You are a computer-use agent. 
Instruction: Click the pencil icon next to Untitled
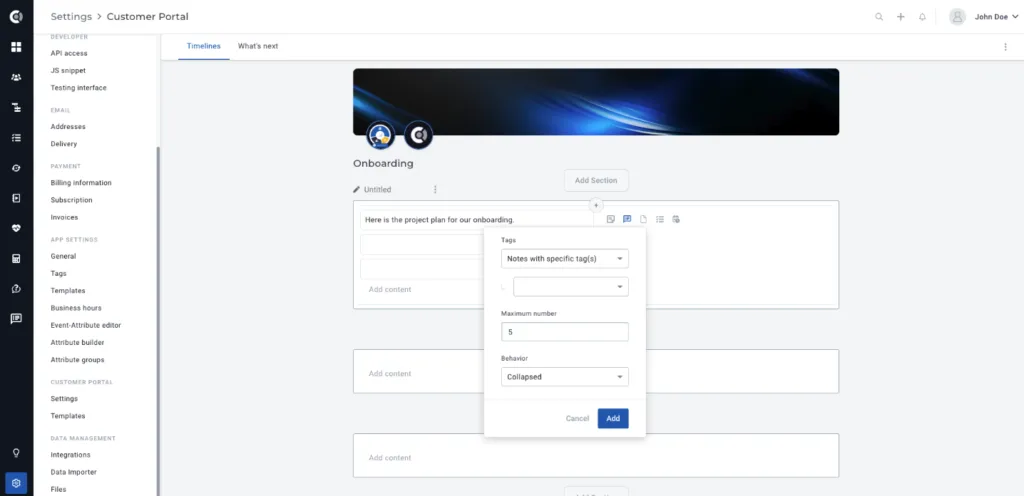(x=357, y=189)
